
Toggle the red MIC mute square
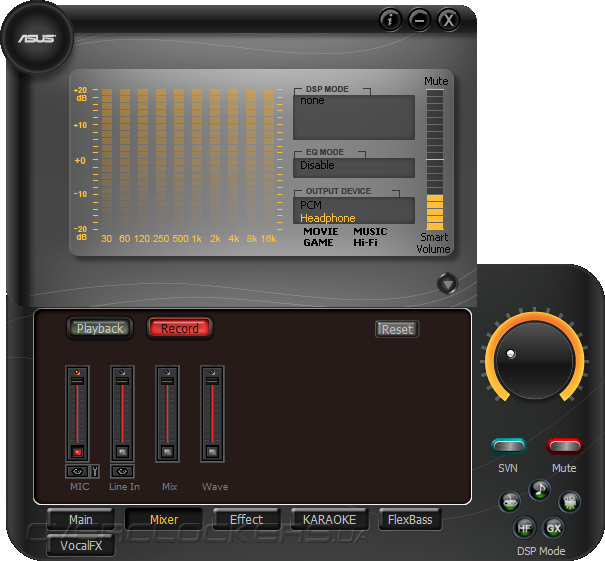click(x=78, y=451)
